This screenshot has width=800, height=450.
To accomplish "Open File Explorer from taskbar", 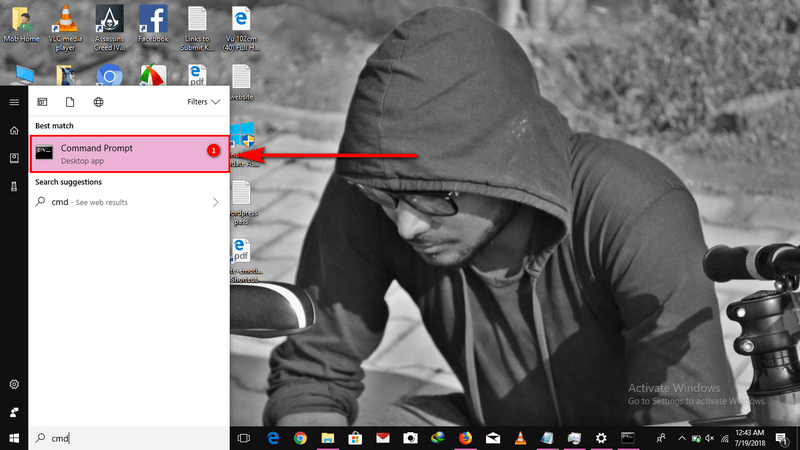I will point(328,438).
